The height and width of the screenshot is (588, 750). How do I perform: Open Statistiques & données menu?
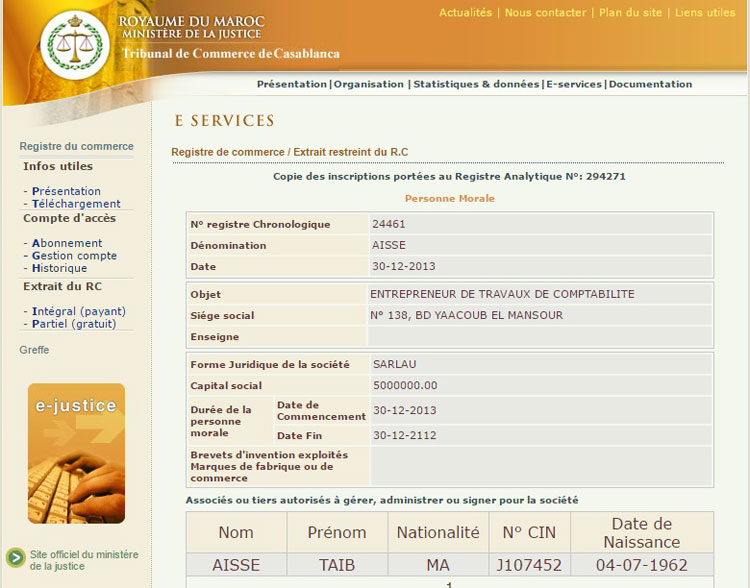pyautogui.click(x=476, y=84)
